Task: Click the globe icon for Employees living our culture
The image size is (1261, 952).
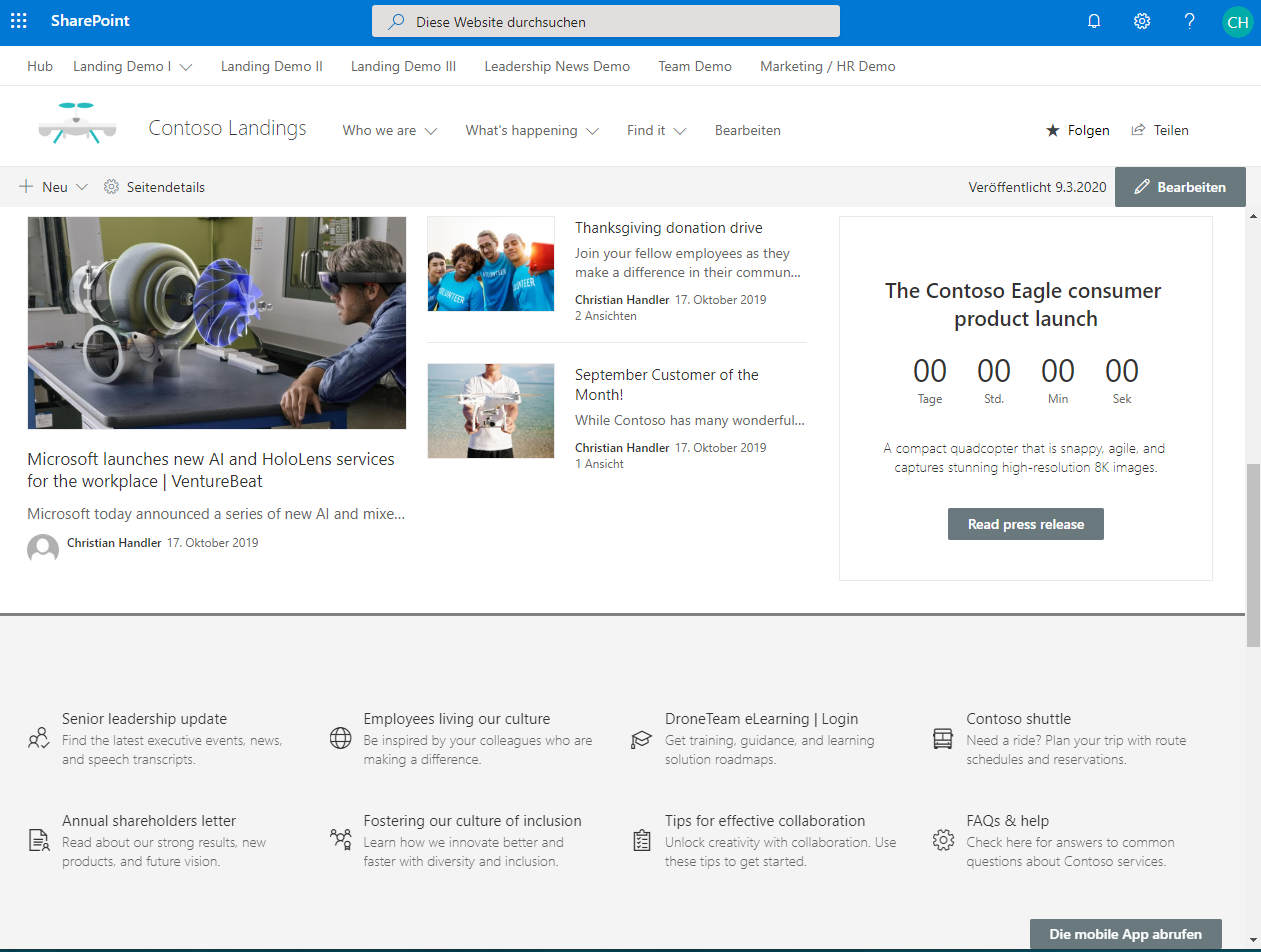Action: (341, 739)
